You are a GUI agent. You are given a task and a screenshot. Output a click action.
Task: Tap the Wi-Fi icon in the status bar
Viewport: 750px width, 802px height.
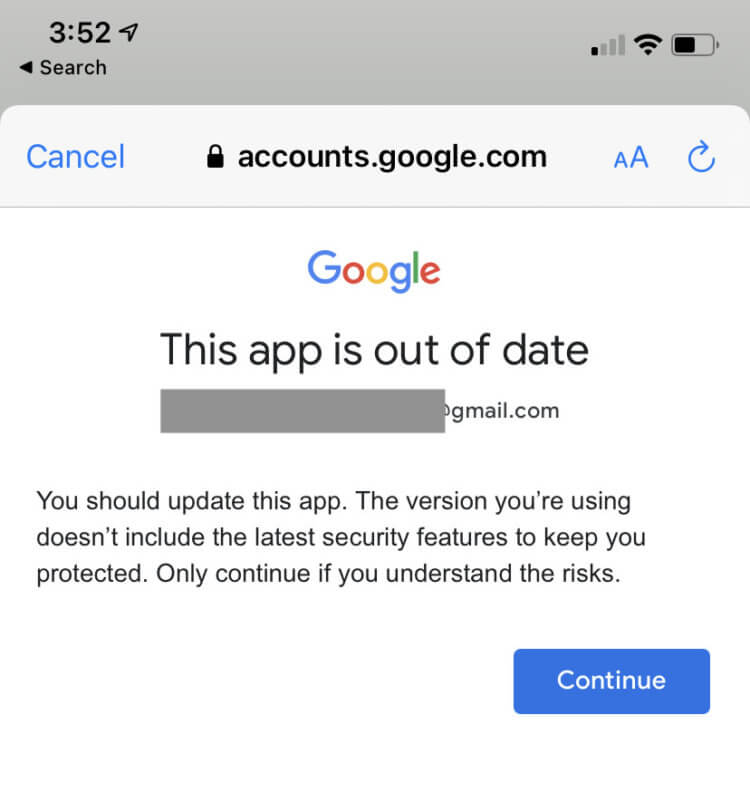pyautogui.click(x=648, y=44)
